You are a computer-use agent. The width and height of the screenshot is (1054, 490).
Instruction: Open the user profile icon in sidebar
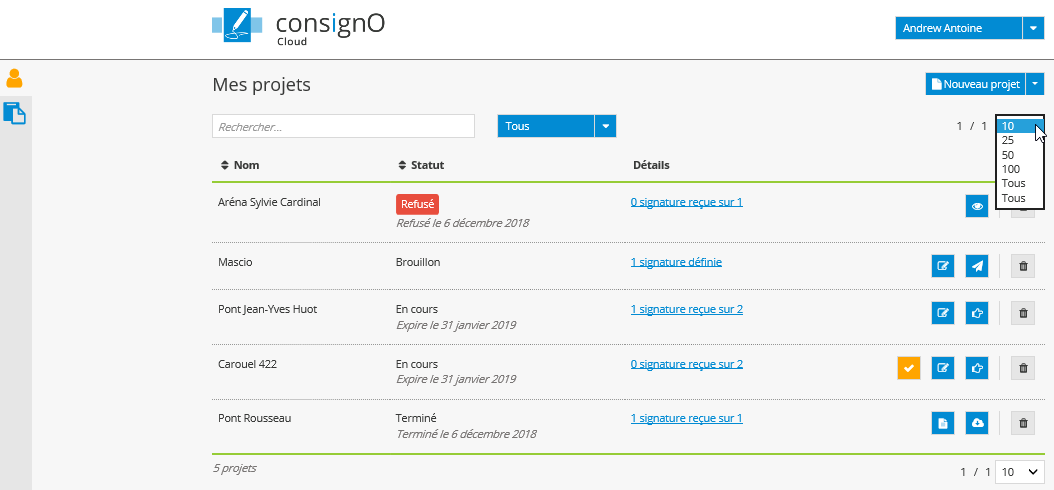point(15,78)
